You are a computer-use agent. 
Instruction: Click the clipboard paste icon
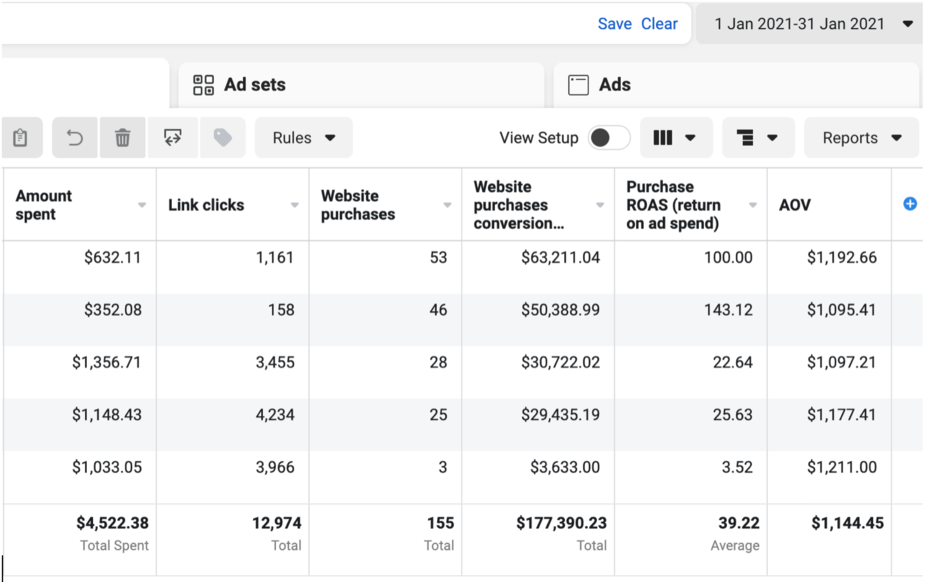point(20,138)
